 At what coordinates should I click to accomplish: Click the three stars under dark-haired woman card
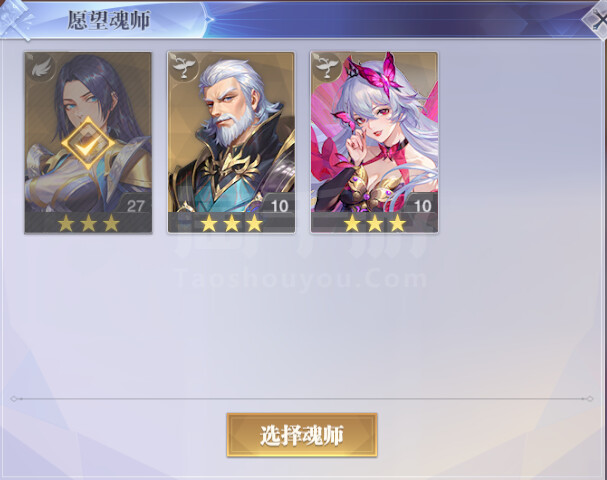point(88,223)
